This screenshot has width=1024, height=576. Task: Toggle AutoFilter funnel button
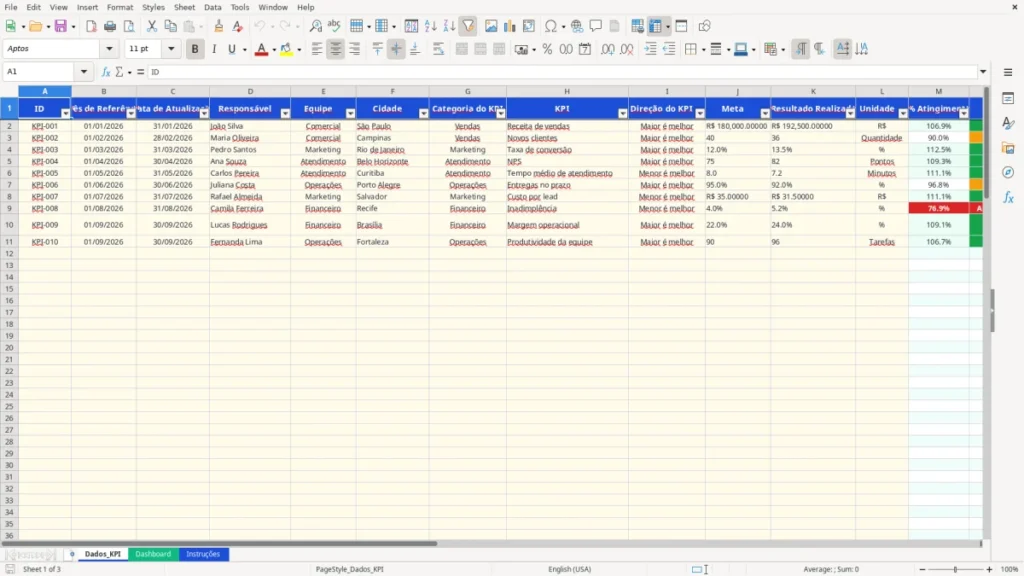click(468, 26)
